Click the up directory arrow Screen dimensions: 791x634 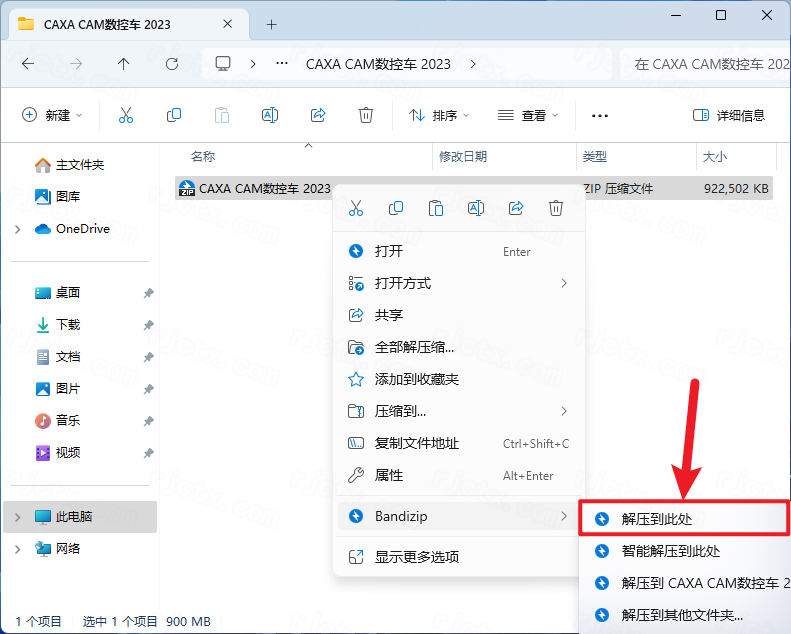[124, 64]
